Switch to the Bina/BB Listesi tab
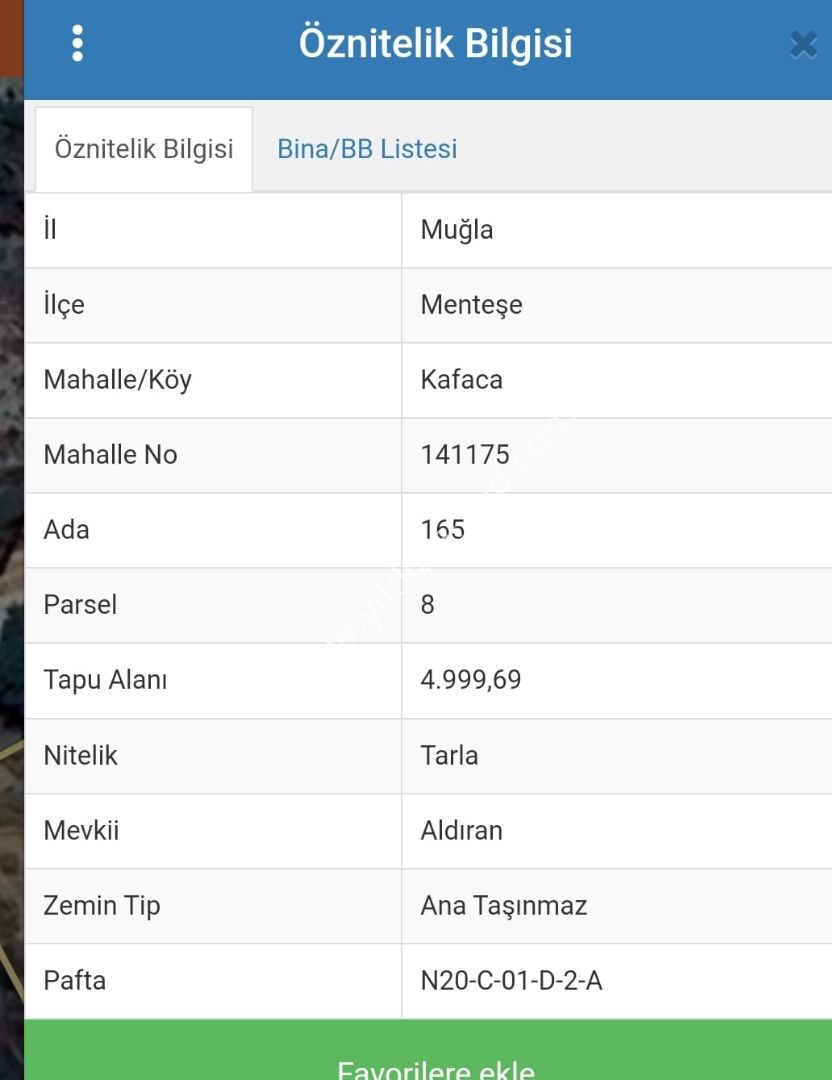Screen dimensions: 832x1080 [x=367, y=149]
